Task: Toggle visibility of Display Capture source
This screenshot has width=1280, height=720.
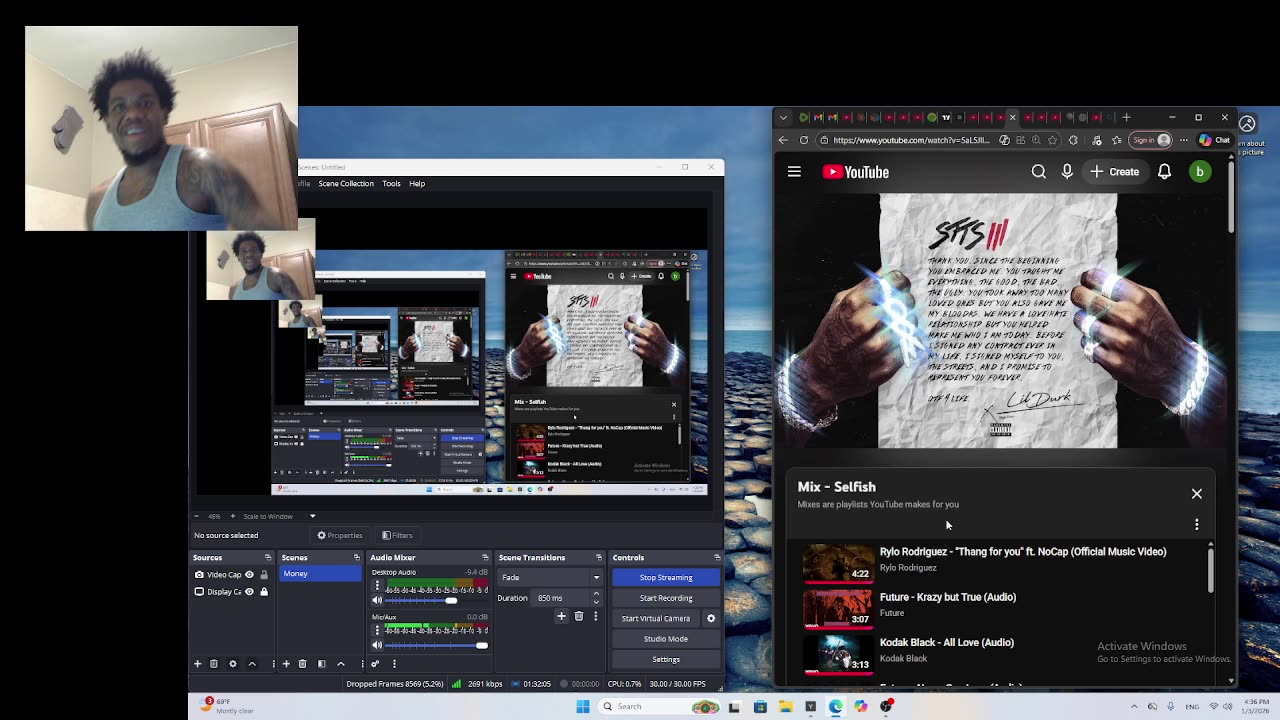Action: click(249, 592)
